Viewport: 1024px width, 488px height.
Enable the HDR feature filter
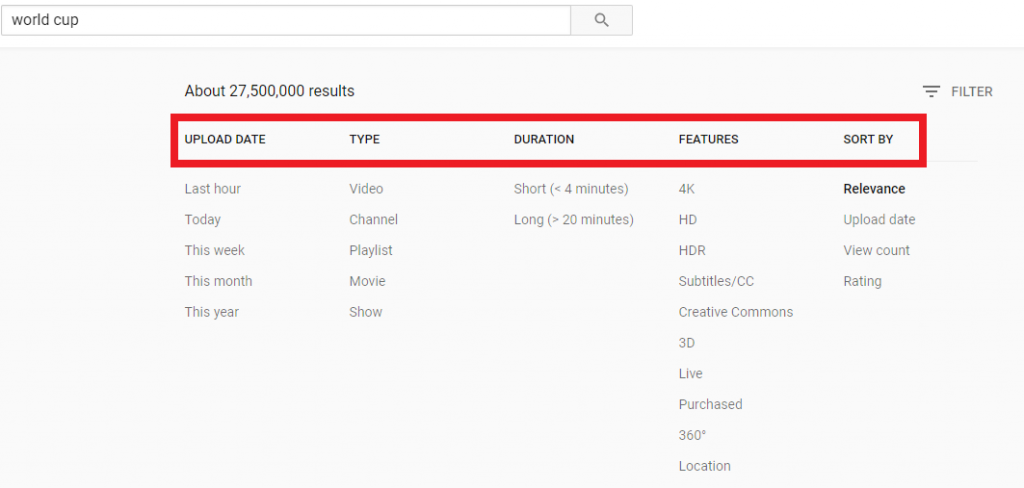[692, 250]
